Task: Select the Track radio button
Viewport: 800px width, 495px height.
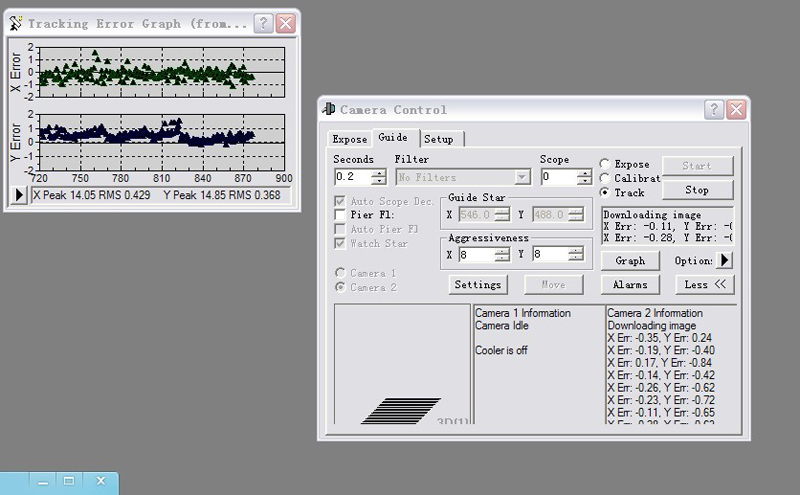Action: 605,192
